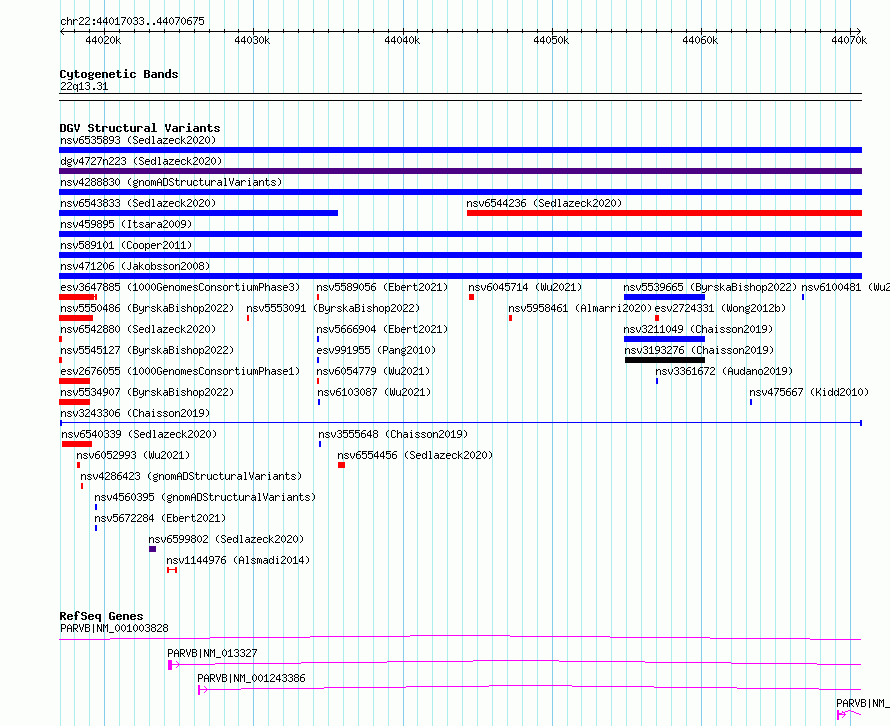This screenshot has width=890, height=726.
Task: Click the 44020k ruler position
Action: (103, 40)
